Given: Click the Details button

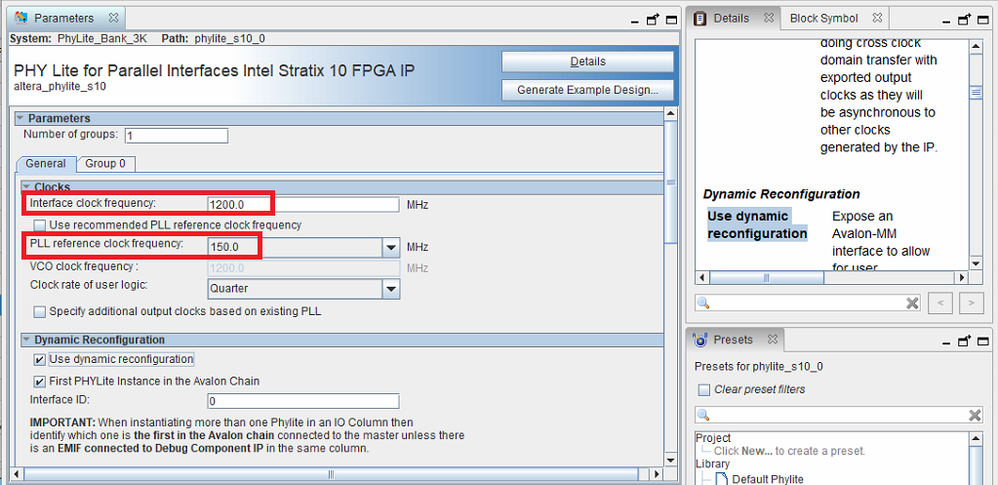Looking at the screenshot, I should (x=587, y=62).
